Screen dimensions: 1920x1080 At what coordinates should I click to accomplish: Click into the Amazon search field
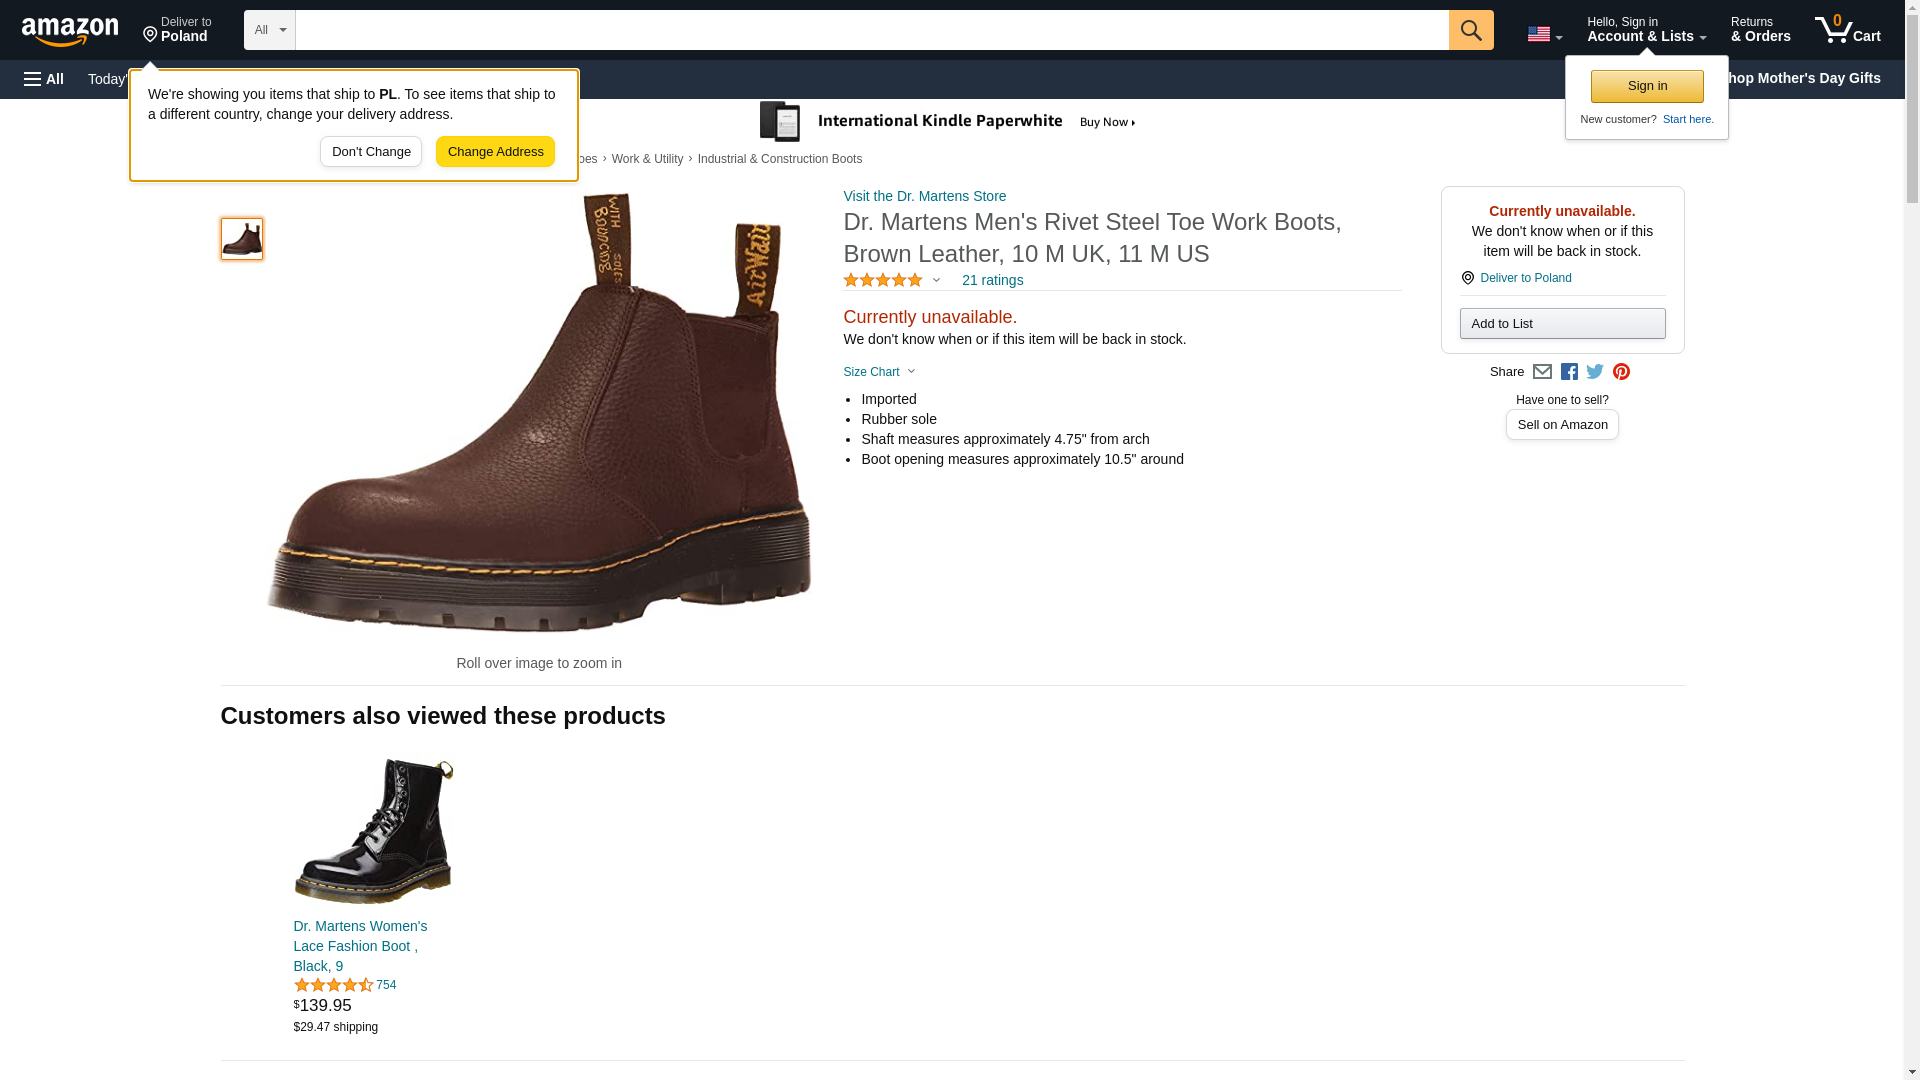pyautogui.click(x=870, y=30)
